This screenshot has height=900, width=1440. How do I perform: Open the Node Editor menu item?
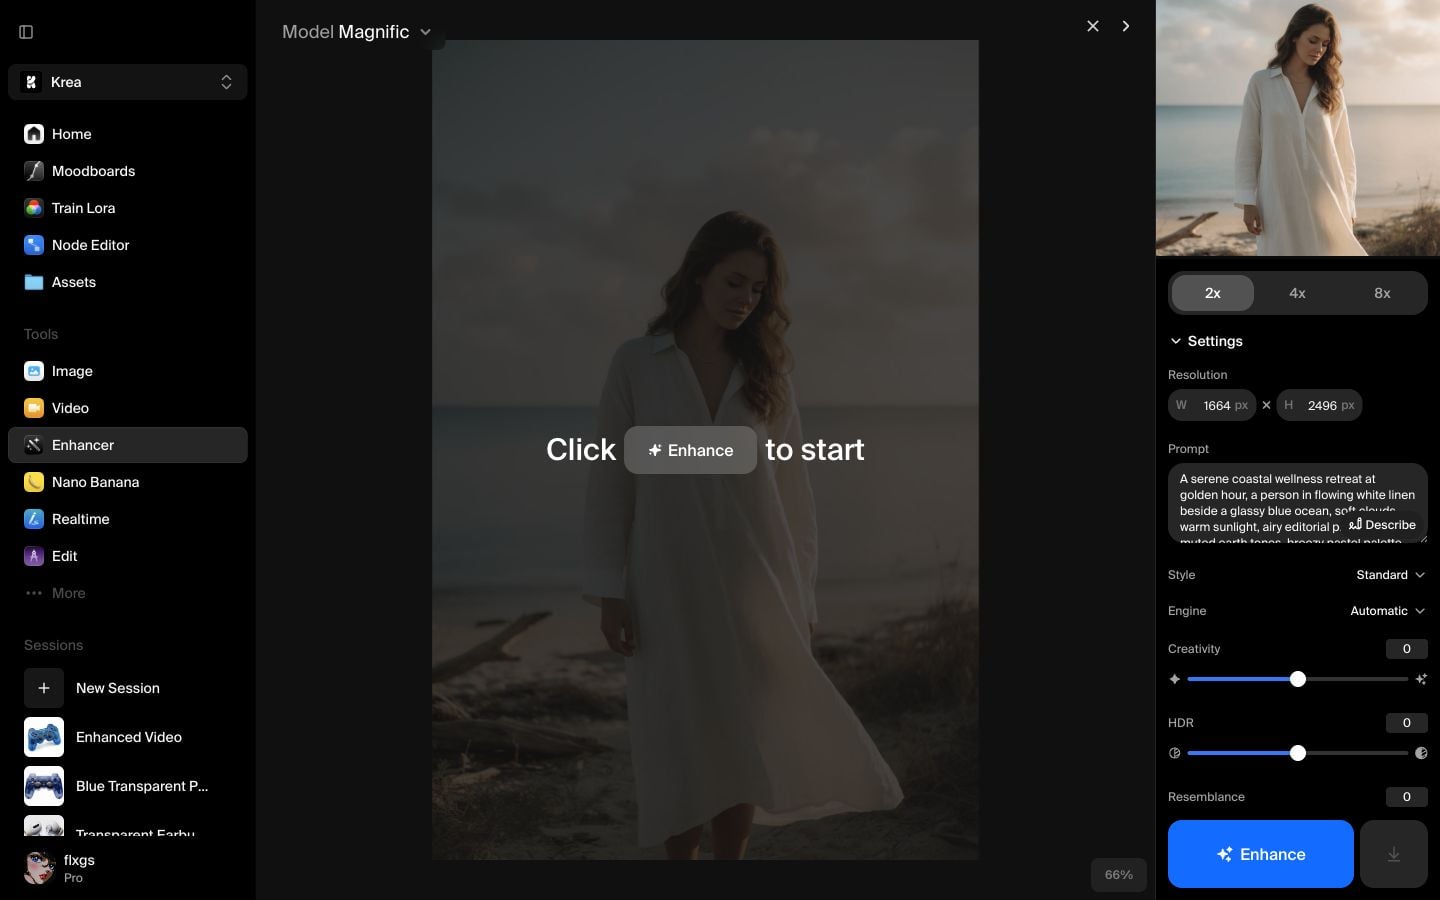128,245
